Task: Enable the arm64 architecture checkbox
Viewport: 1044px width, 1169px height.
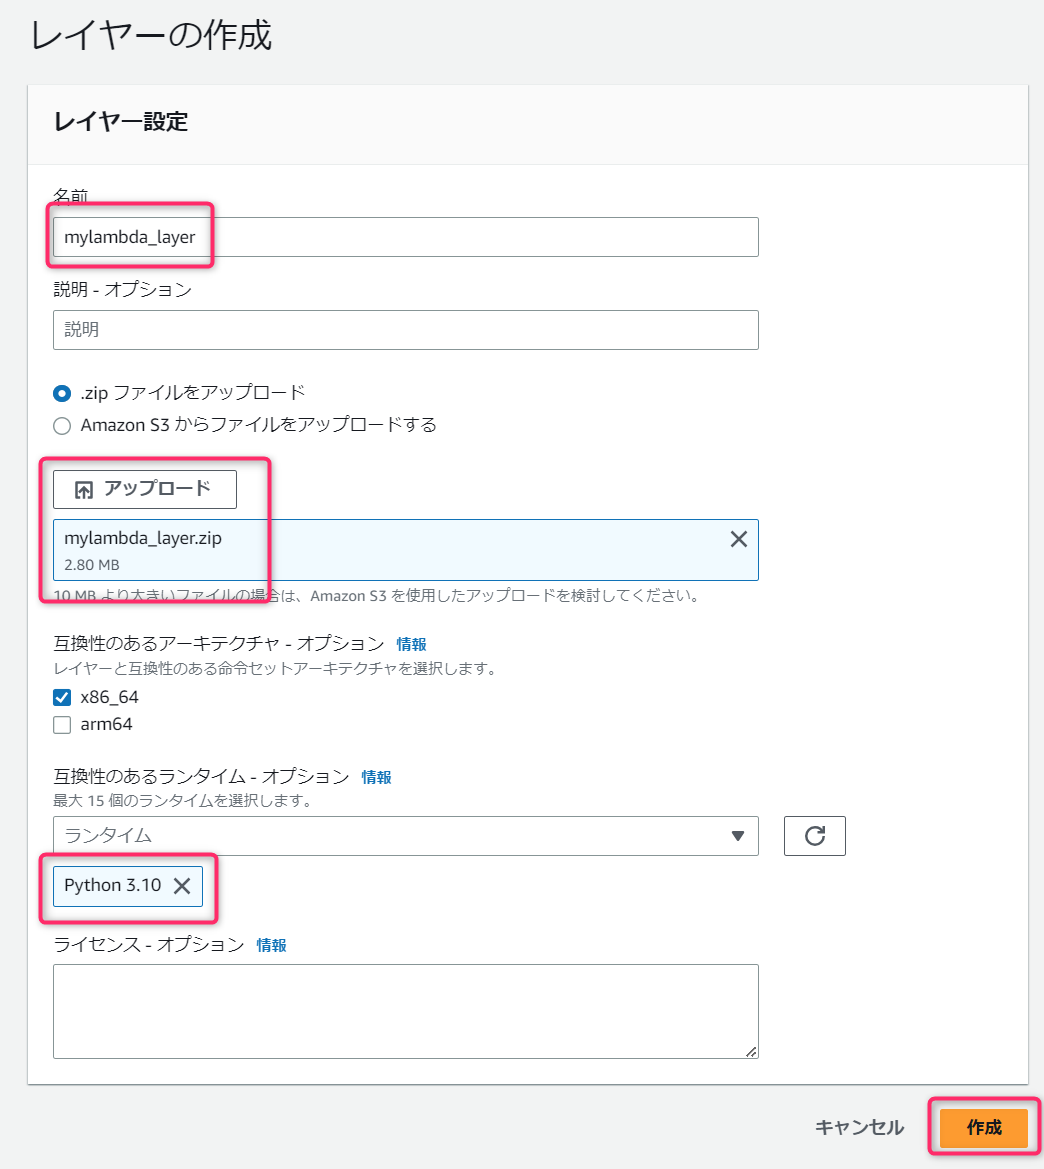Action: tap(62, 725)
